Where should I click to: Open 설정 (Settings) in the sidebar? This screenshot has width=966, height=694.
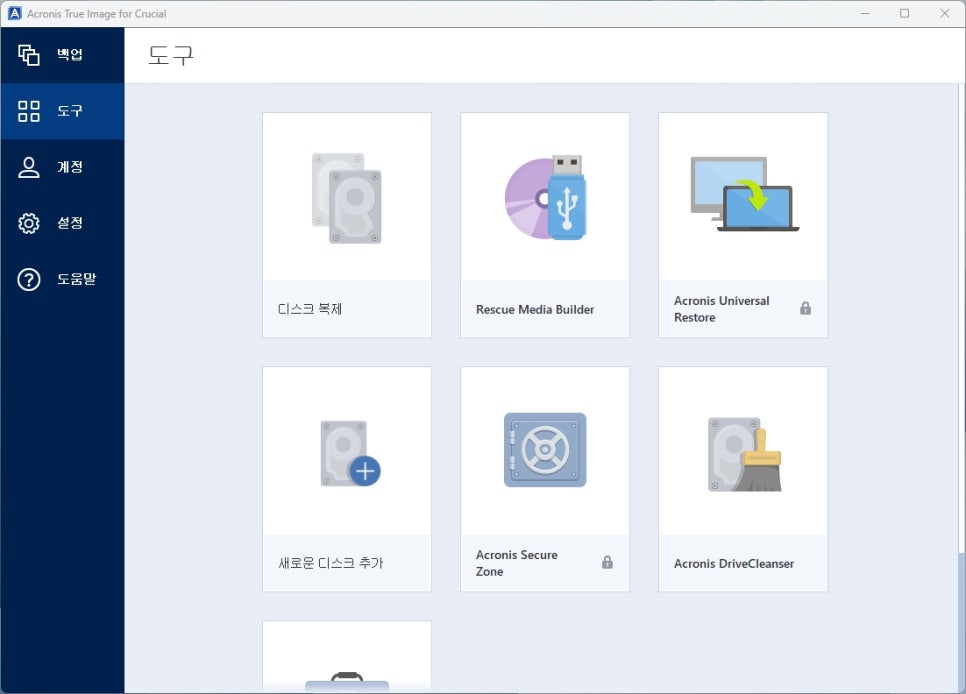[x=62, y=223]
